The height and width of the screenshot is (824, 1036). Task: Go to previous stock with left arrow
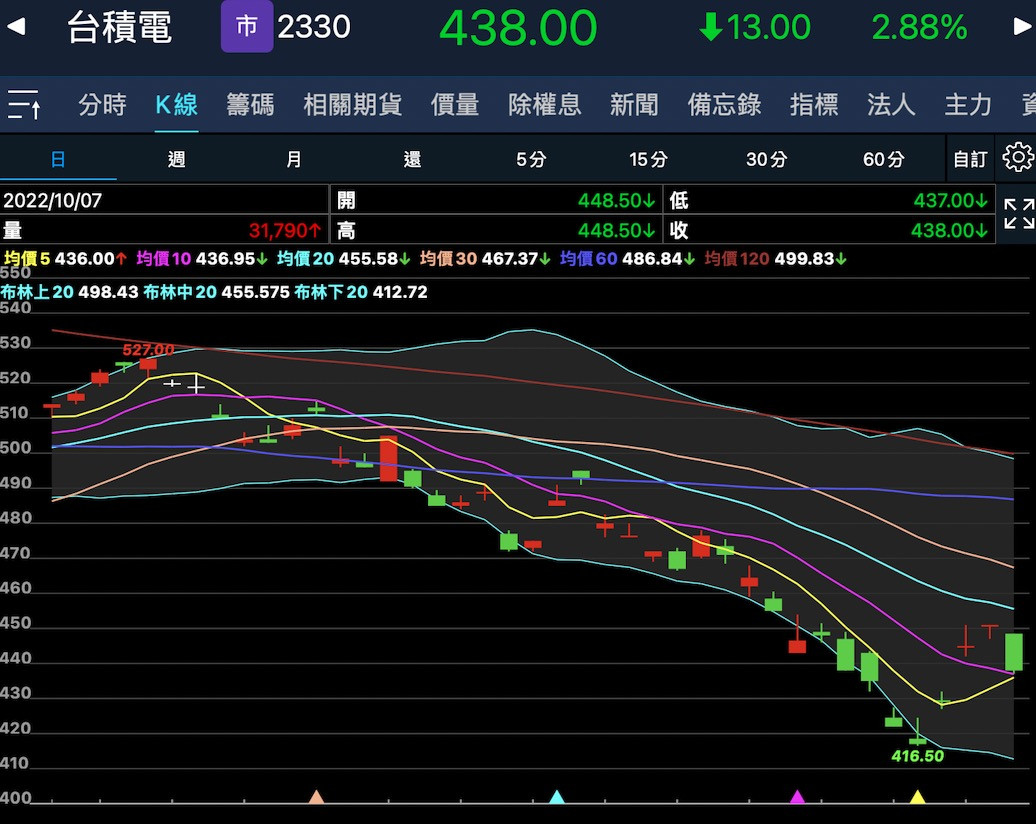click(16, 27)
